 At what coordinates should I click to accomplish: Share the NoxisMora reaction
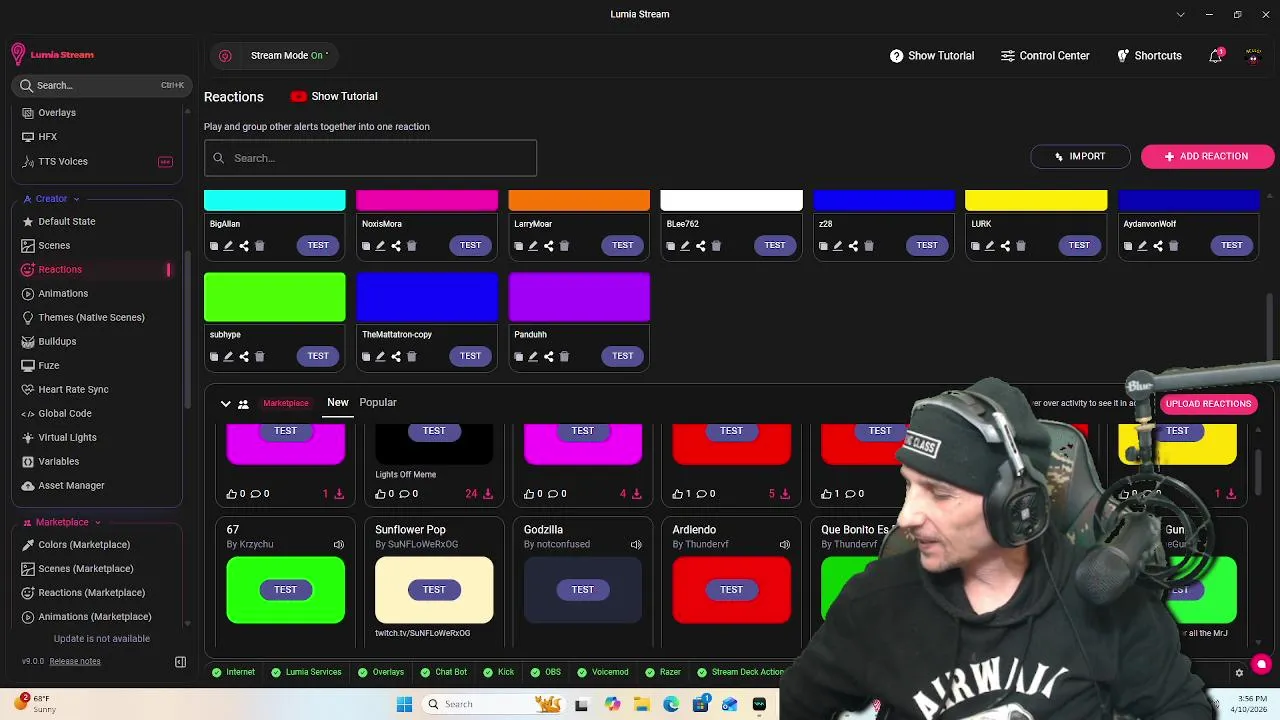396,246
